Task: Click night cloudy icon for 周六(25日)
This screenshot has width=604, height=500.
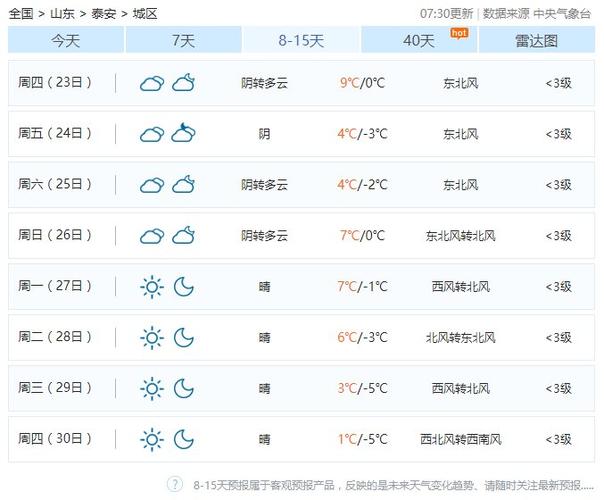Action: click(183, 184)
